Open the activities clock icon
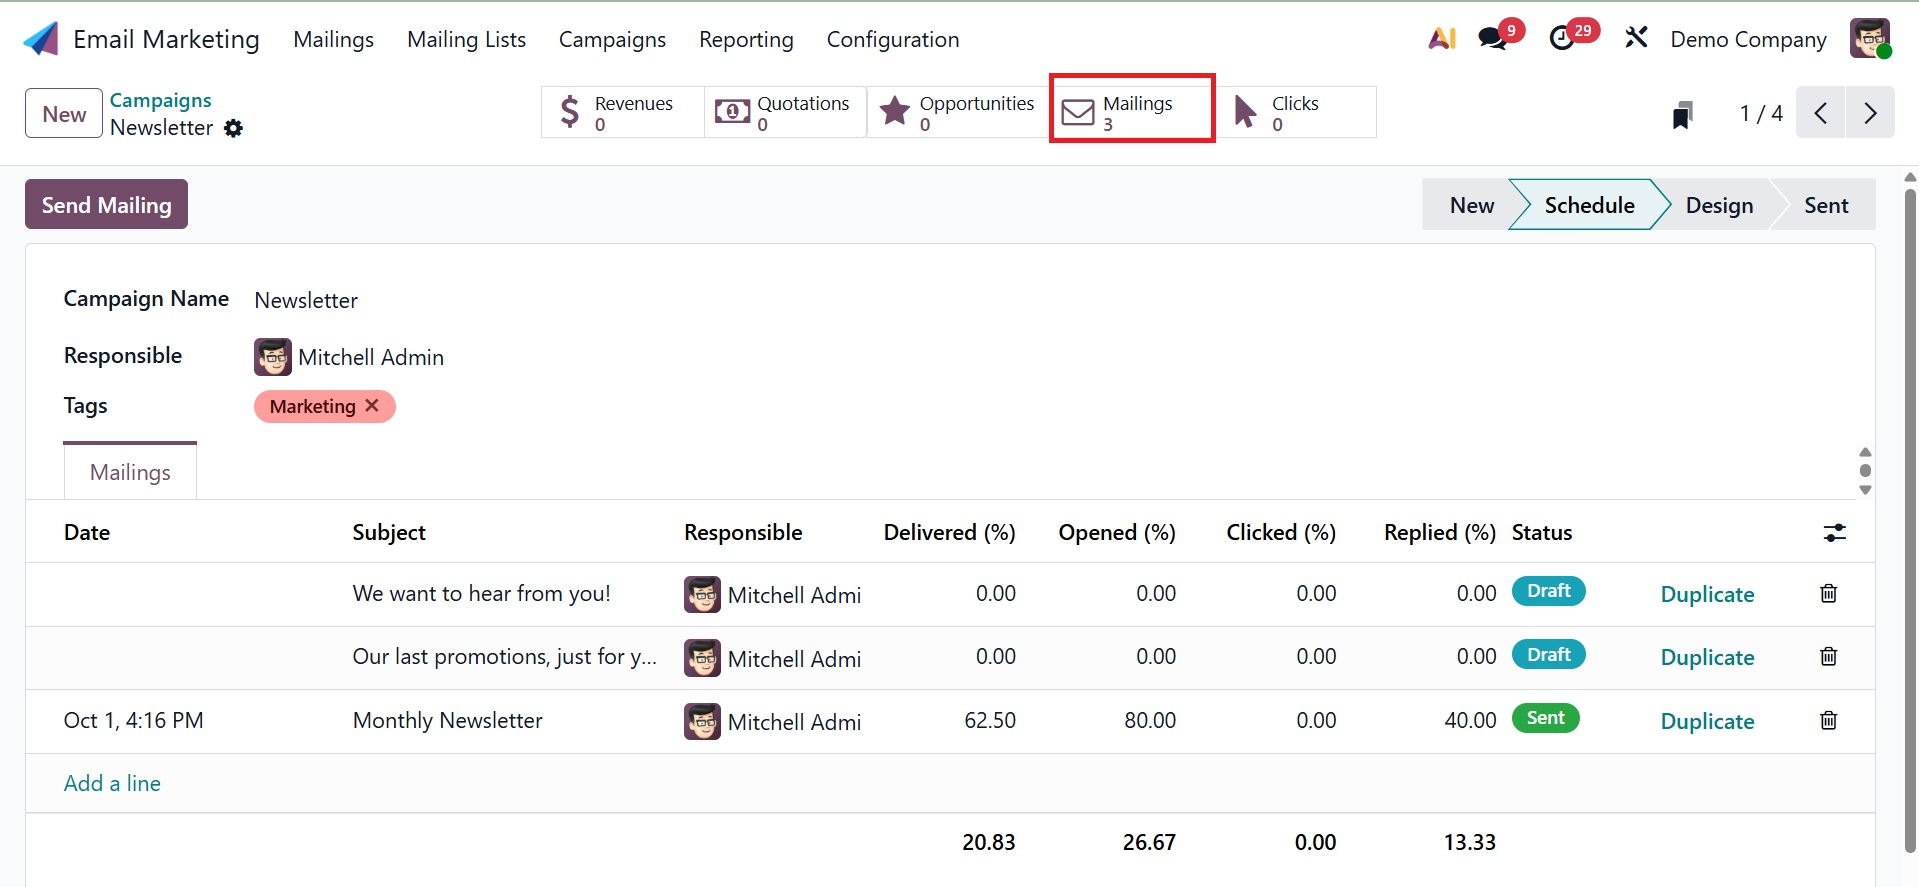 pos(1561,39)
